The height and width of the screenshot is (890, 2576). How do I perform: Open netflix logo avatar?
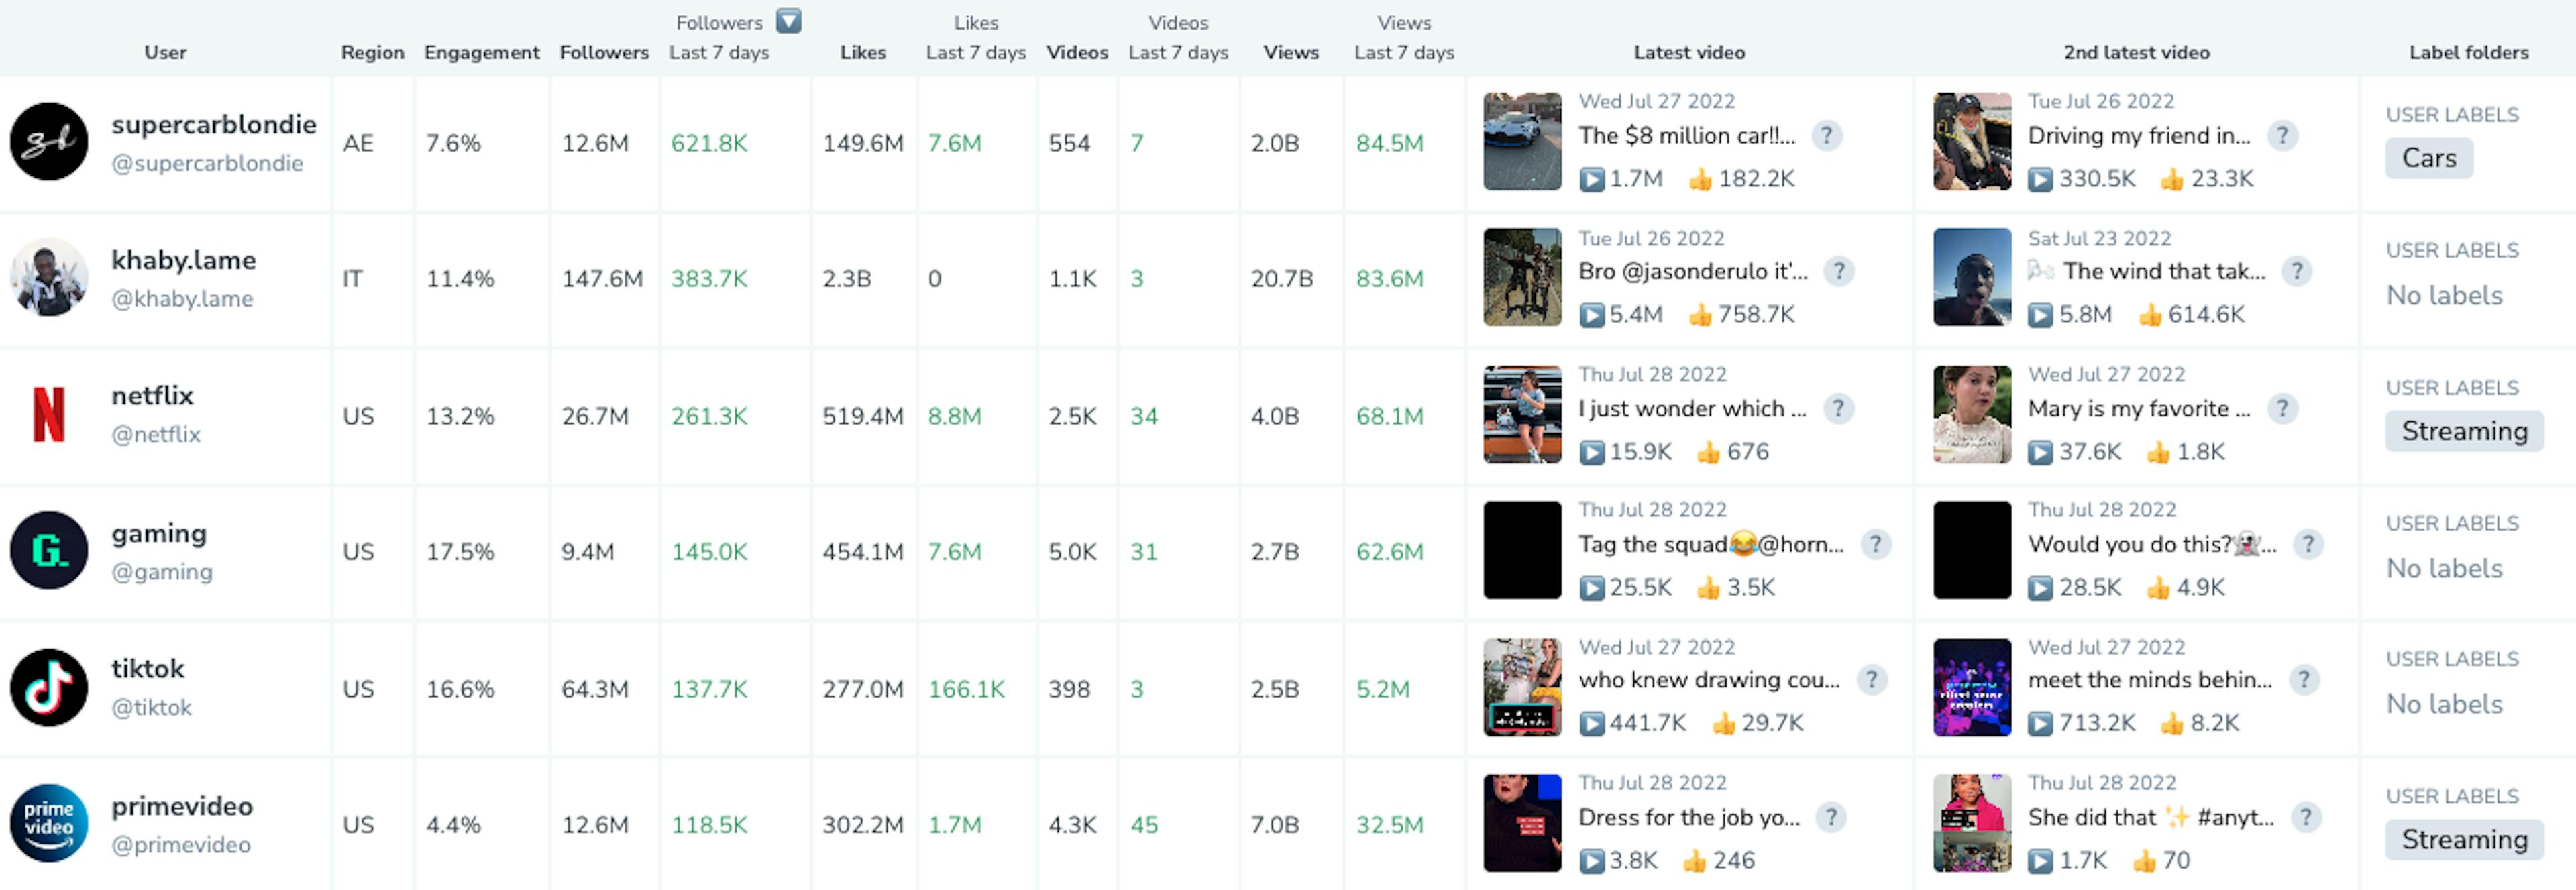(x=49, y=414)
